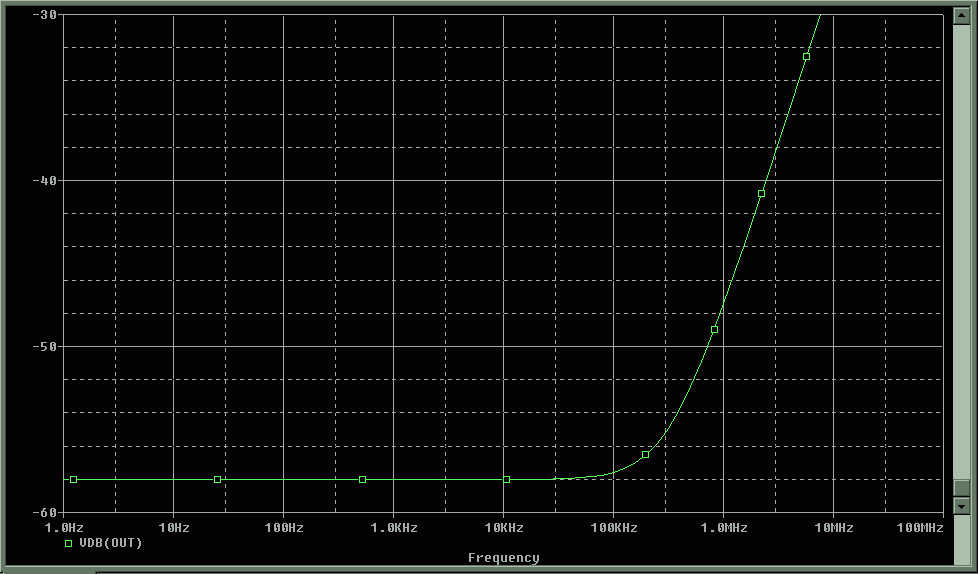The image size is (978, 574).
Task: Click the trace marker near -49 dB
Action: point(714,330)
